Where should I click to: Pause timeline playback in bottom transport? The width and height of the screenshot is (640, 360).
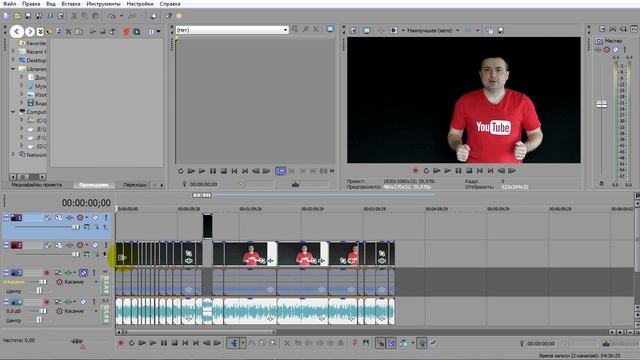[164, 343]
